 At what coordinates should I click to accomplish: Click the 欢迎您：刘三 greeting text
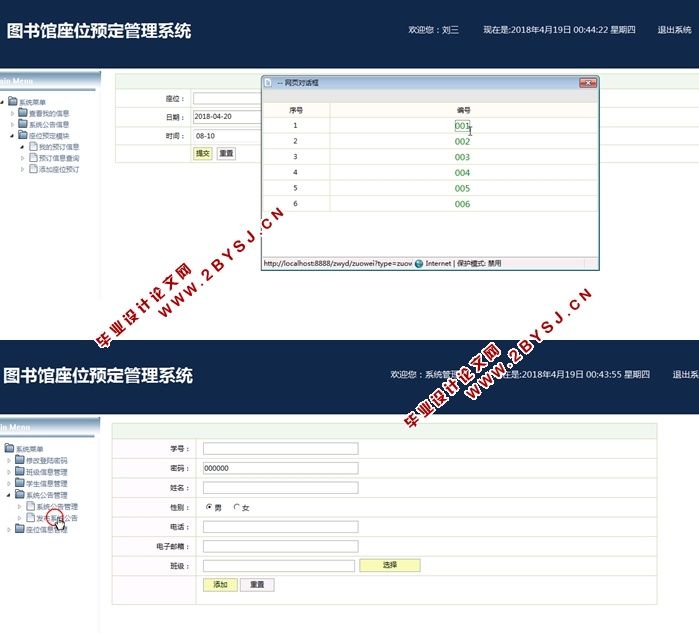tap(433, 30)
